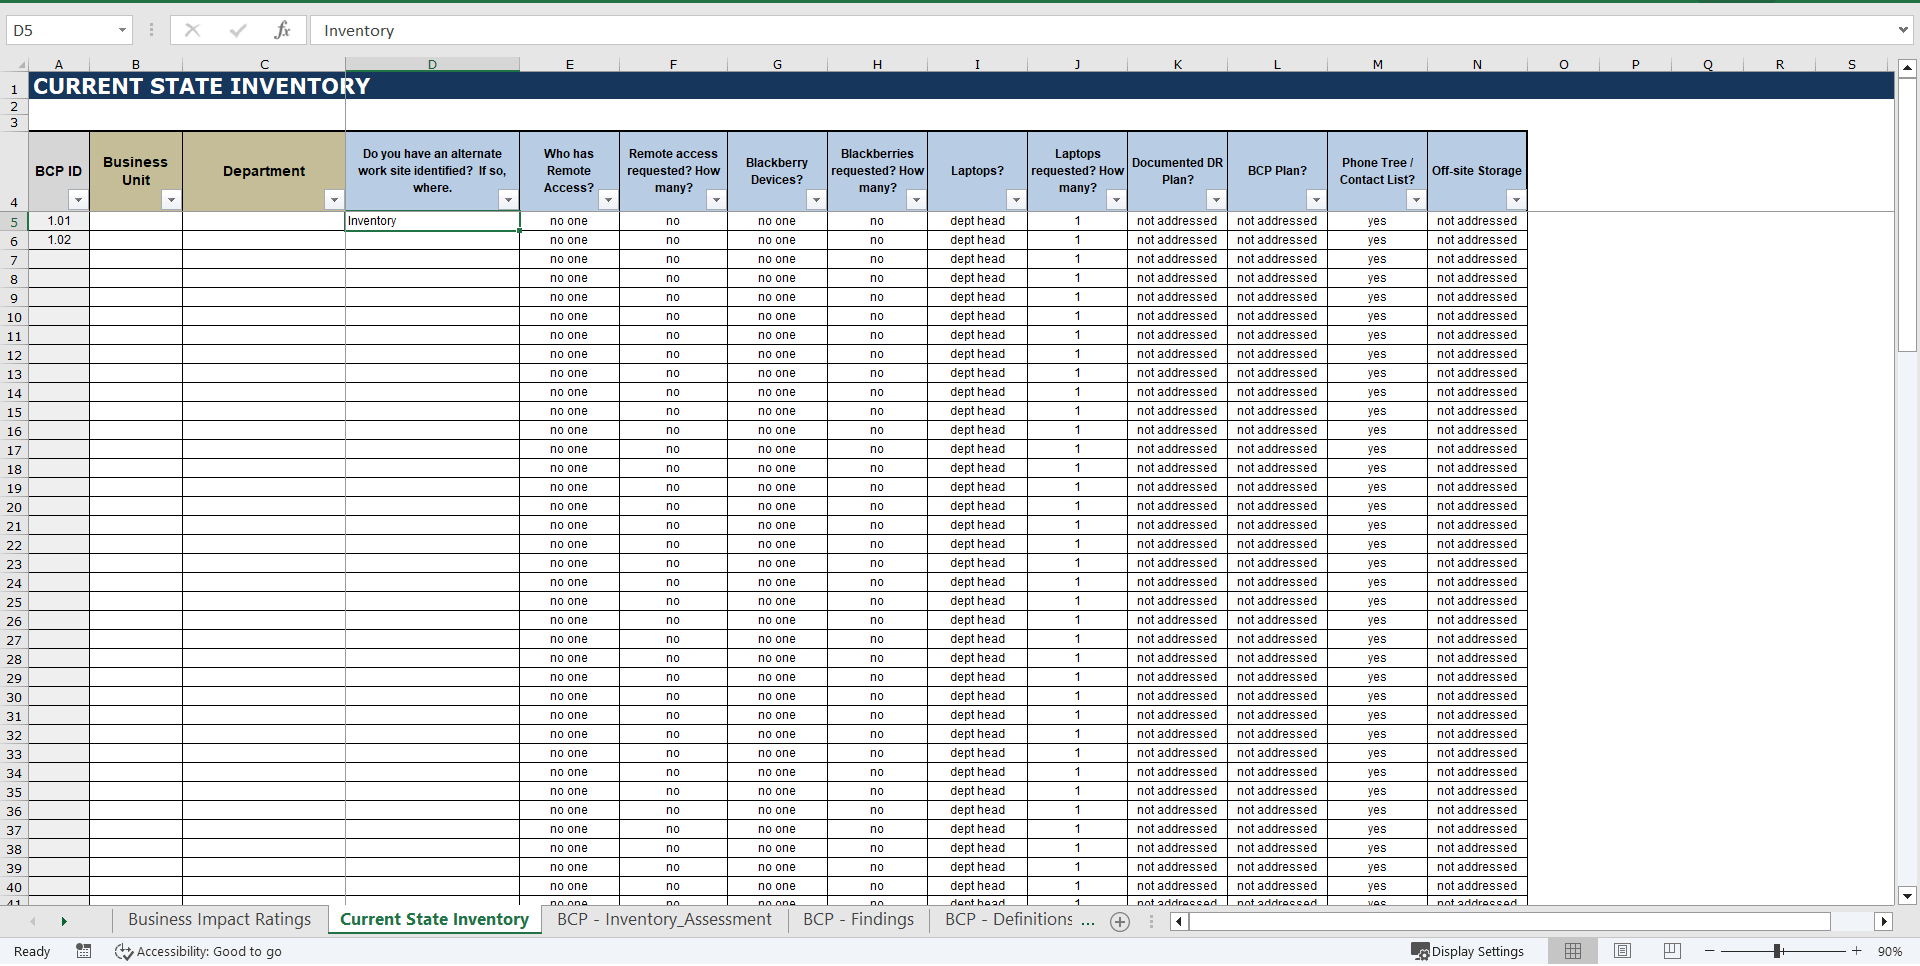The height and width of the screenshot is (966, 1920).
Task: Click the Insert Function (fx) icon
Action: click(283, 30)
